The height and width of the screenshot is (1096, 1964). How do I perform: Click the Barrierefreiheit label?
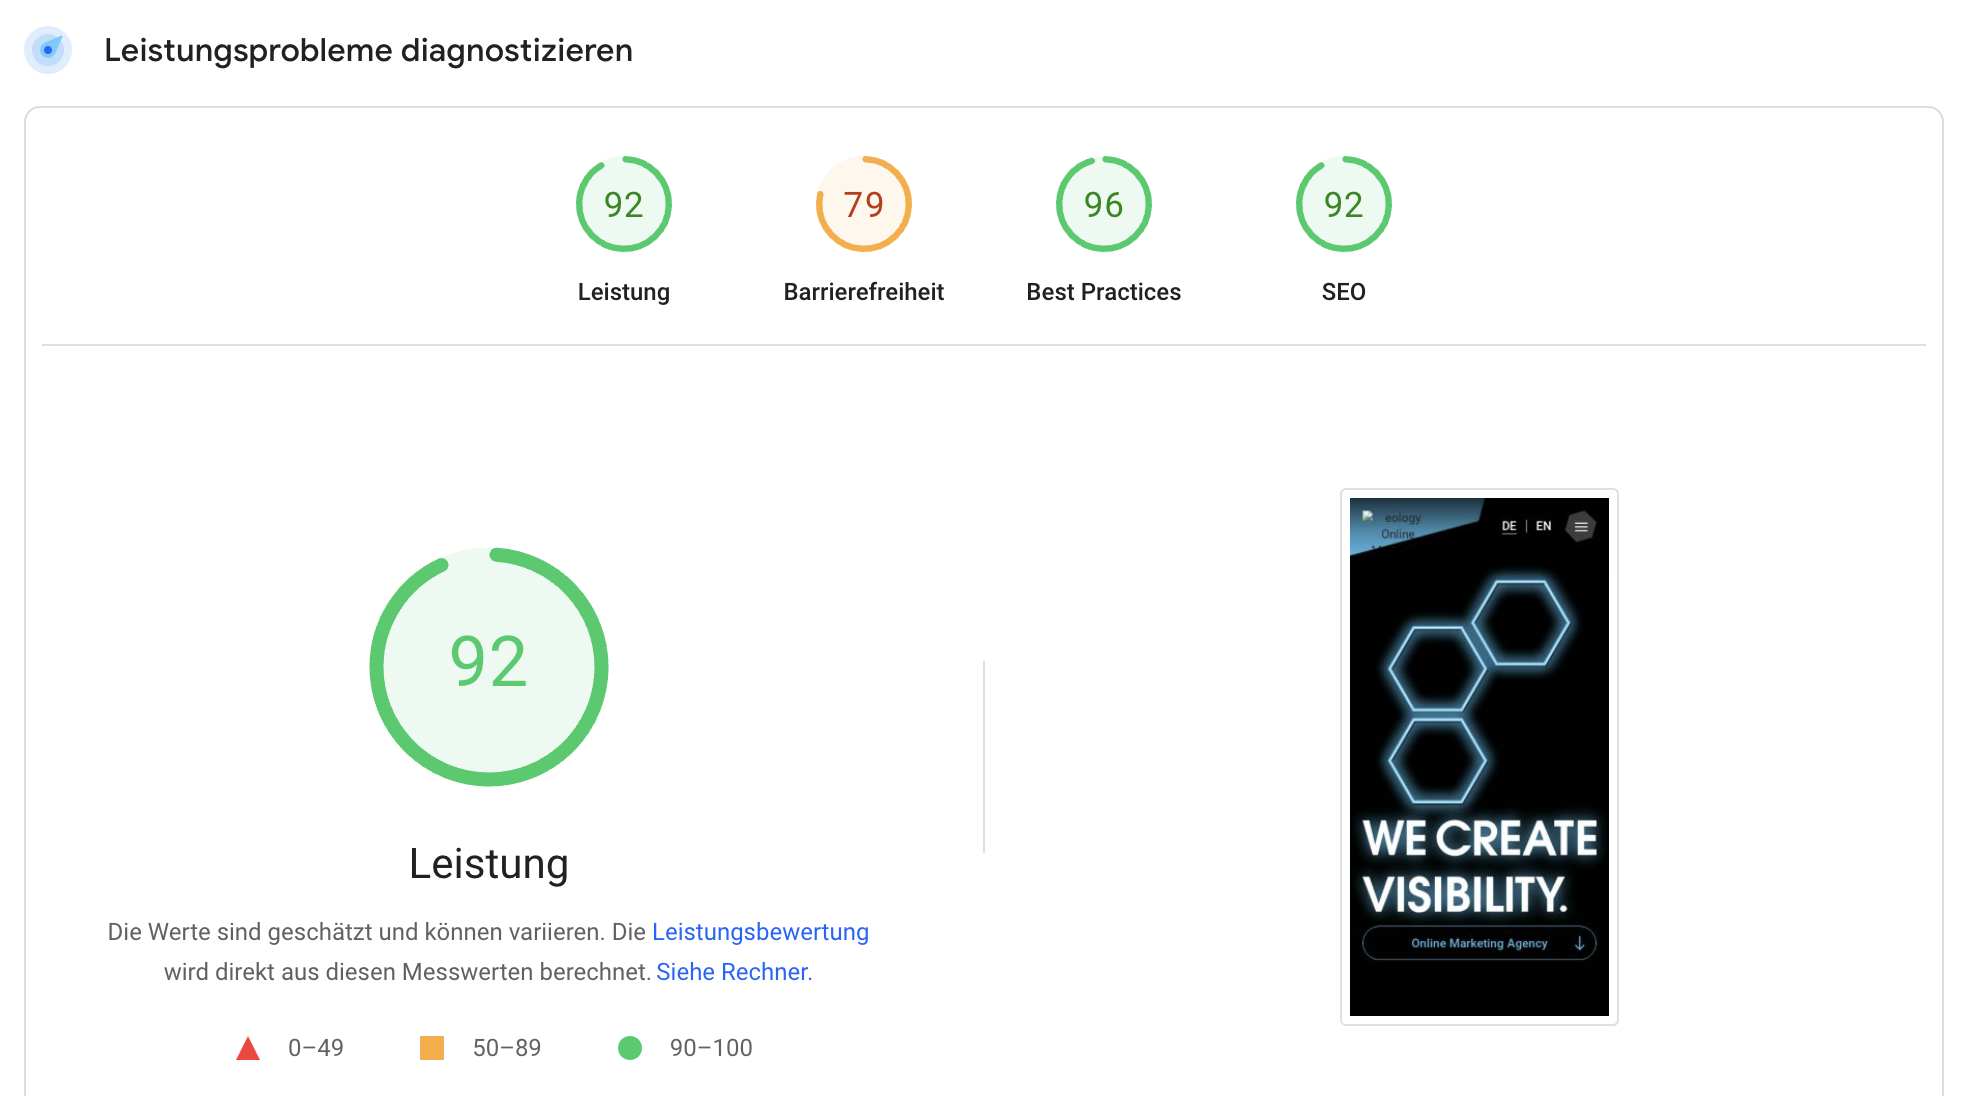pyautogui.click(x=864, y=292)
